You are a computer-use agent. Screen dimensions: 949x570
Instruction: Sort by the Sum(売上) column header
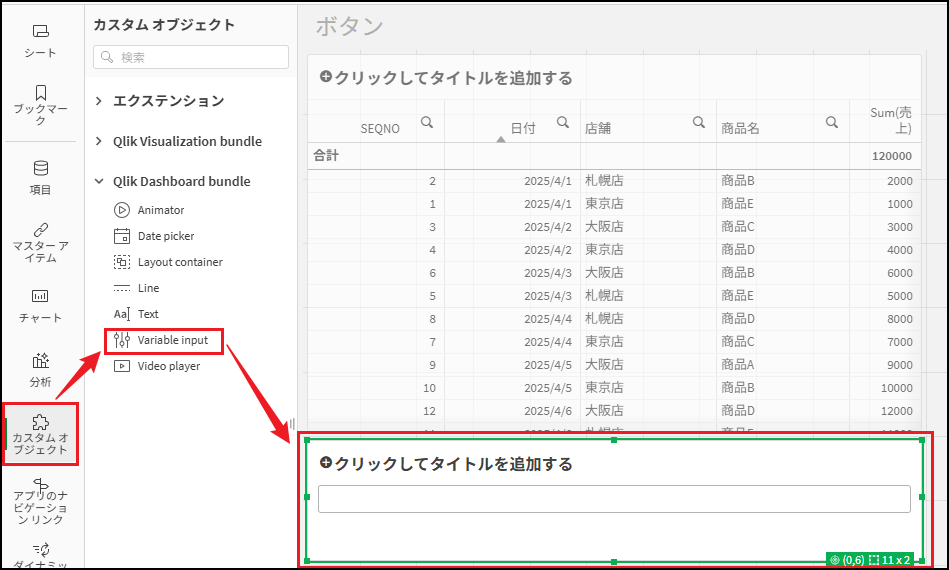(890, 120)
